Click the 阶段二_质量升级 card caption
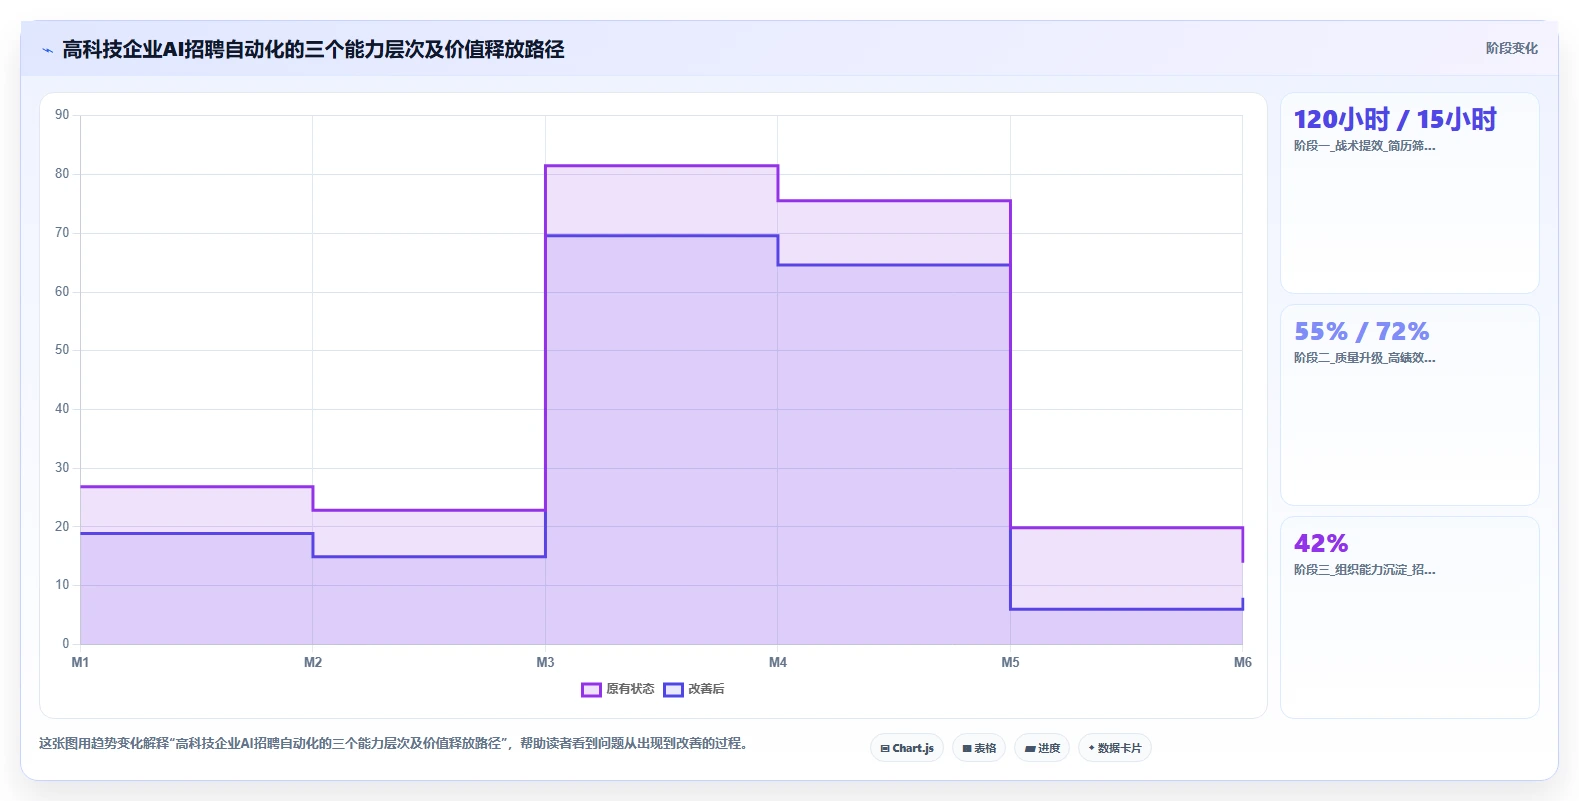 pos(1364,358)
